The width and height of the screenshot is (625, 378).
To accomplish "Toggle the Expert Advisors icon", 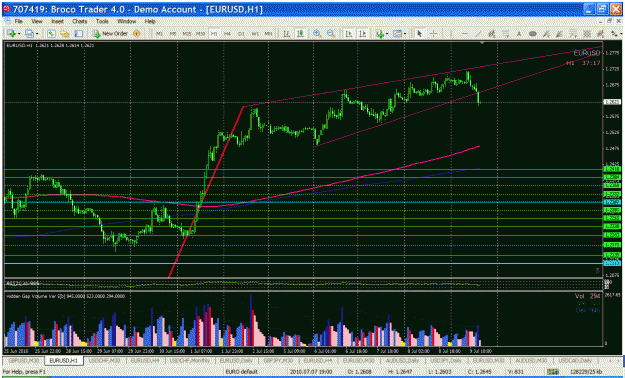I will click(136, 34).
